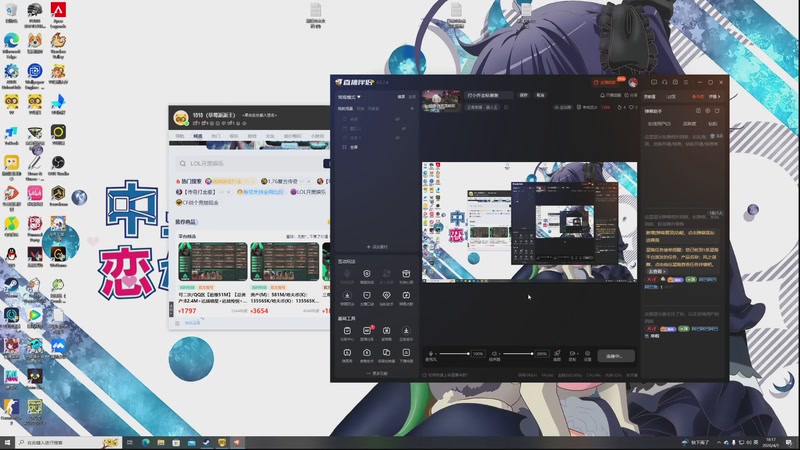Open the CF找个房陪陪玩 hot search link

[x=197, y=203]
